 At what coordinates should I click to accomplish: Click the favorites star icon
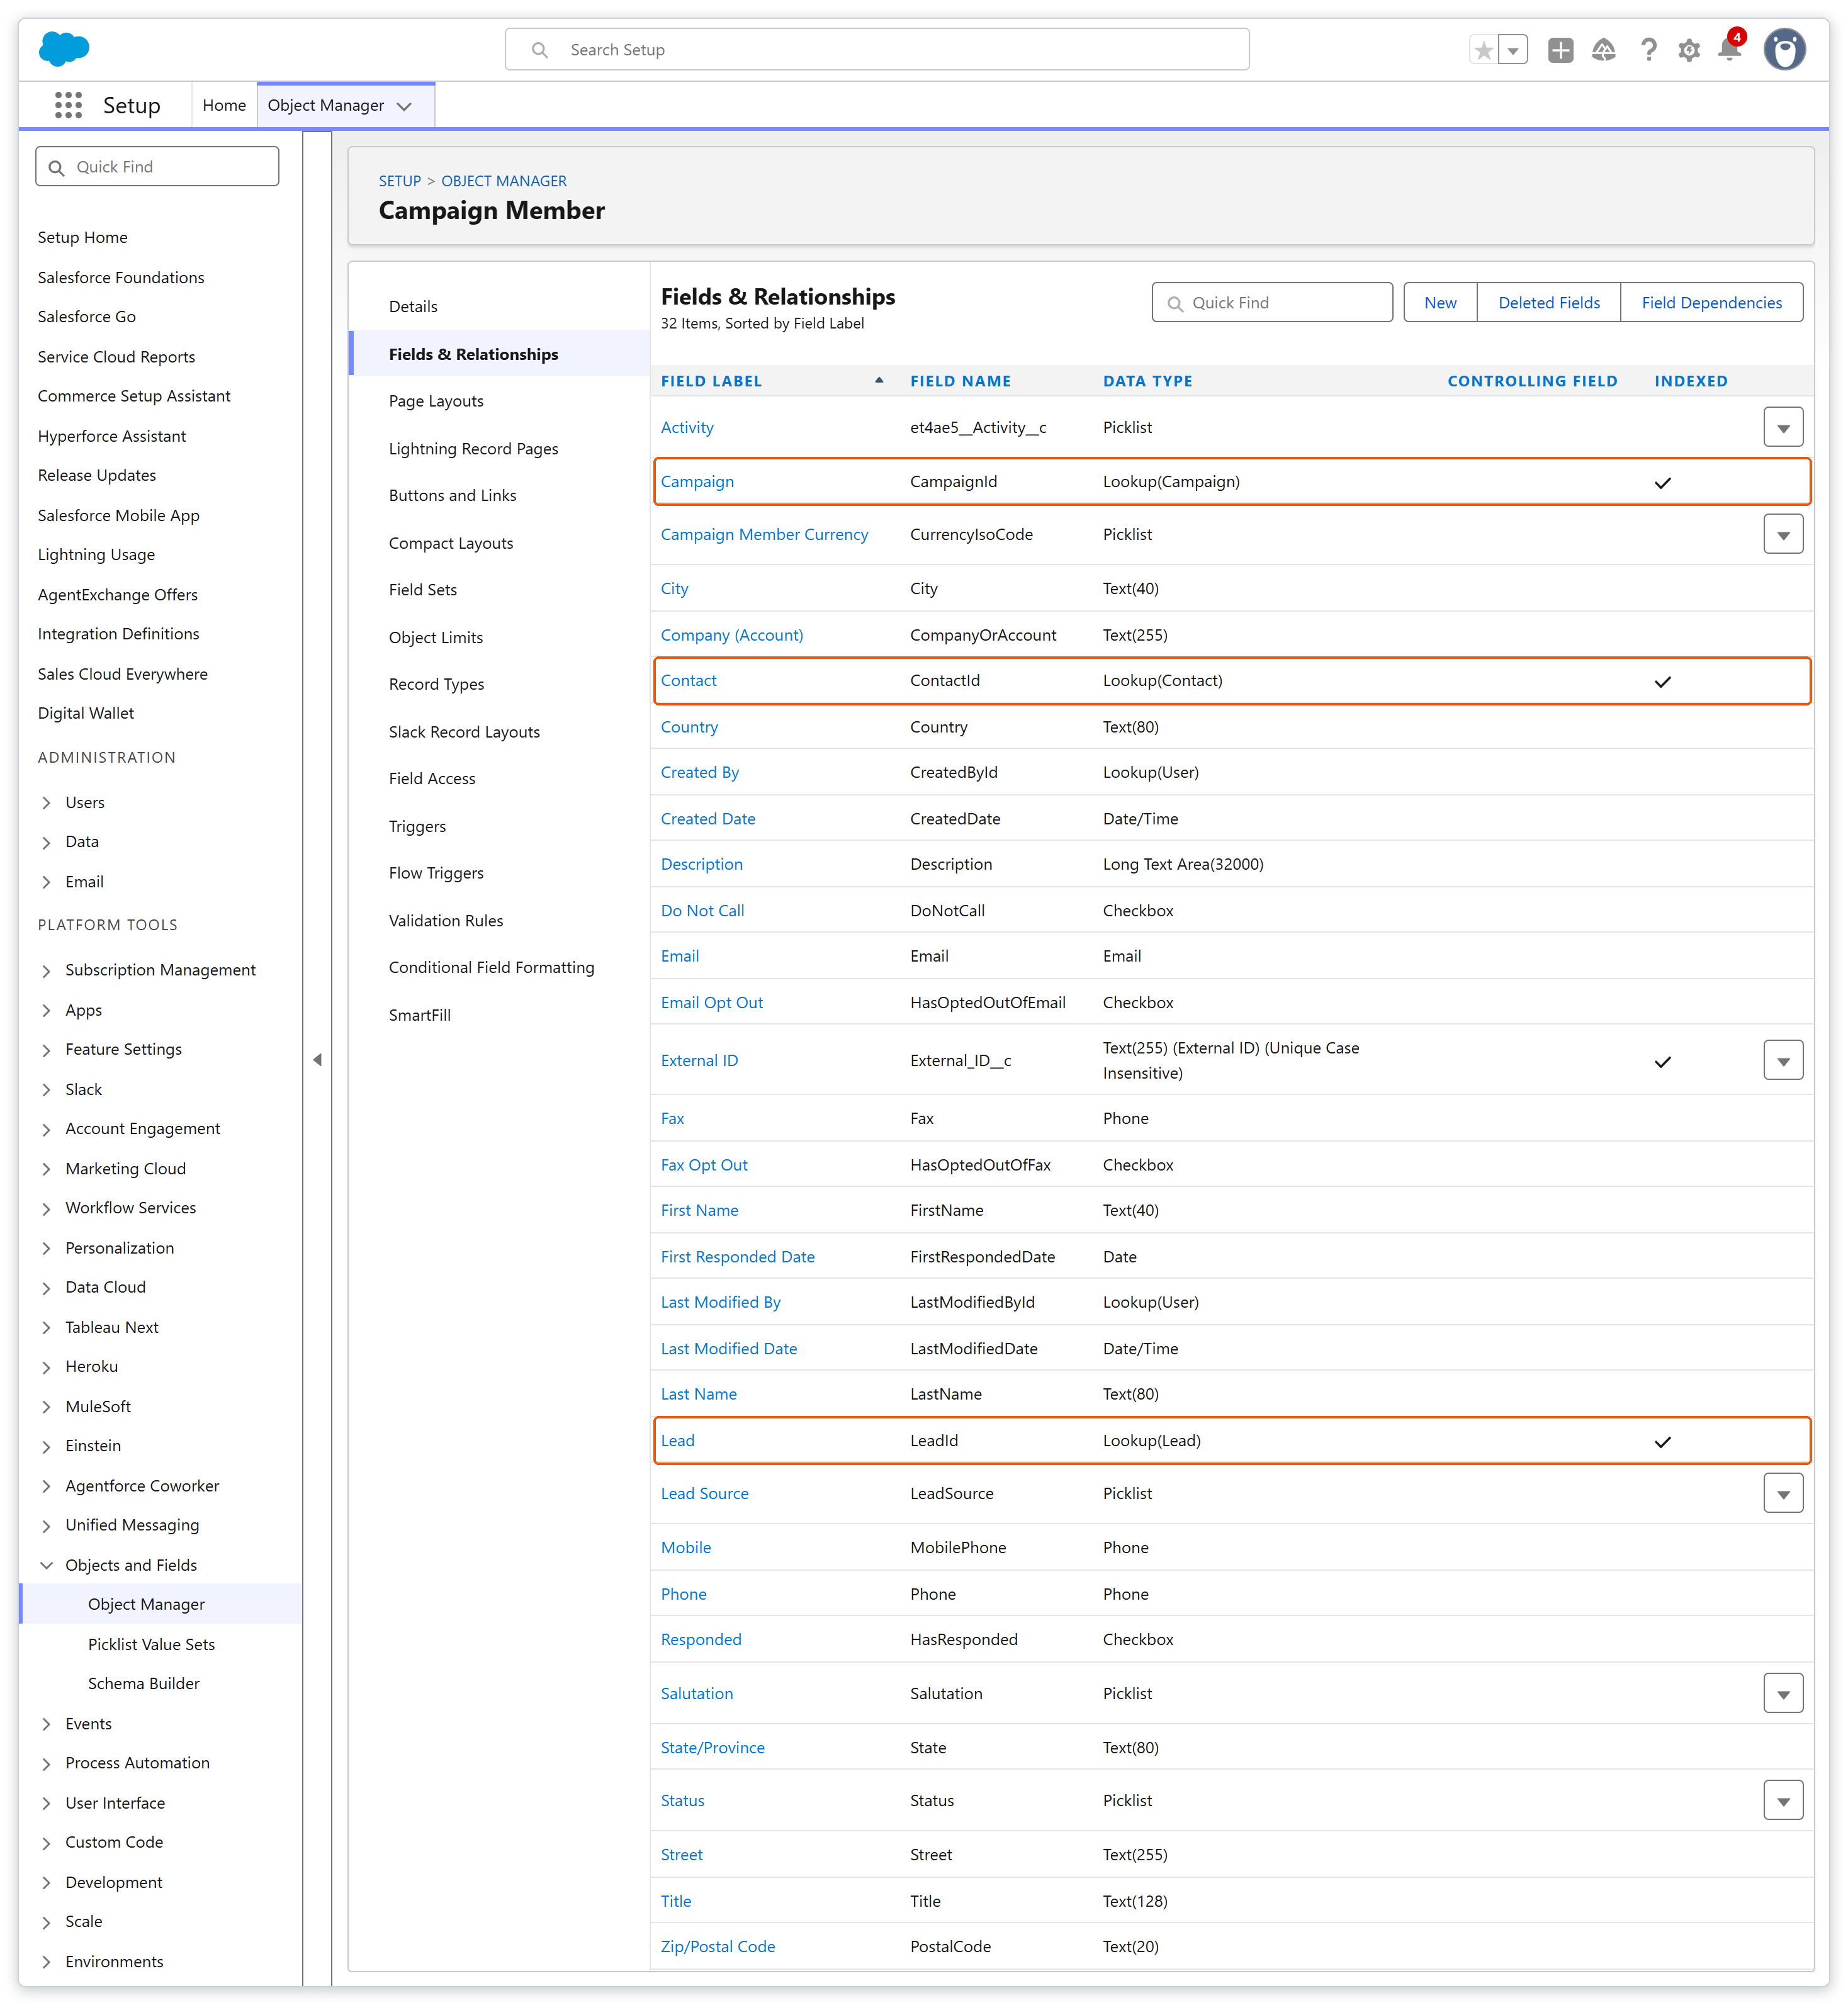coord(1484,50)
